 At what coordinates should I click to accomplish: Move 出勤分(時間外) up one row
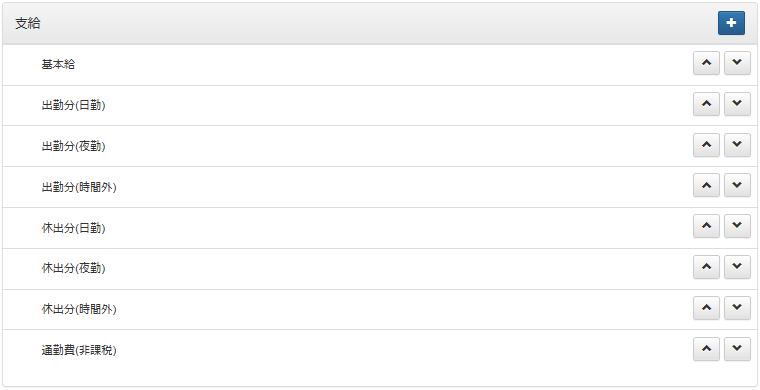click(x=706, y=186)
